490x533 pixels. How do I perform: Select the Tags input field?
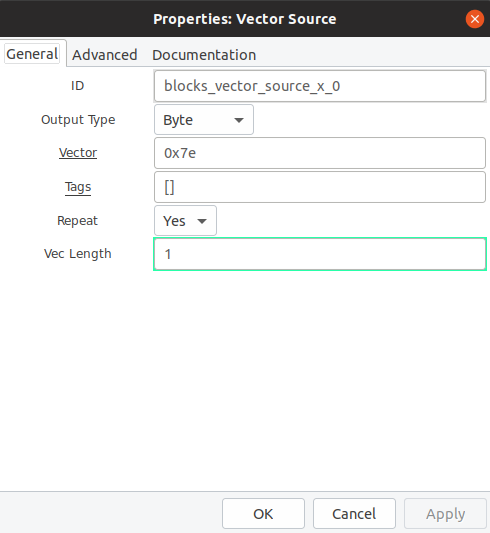[x=320, y=187]
